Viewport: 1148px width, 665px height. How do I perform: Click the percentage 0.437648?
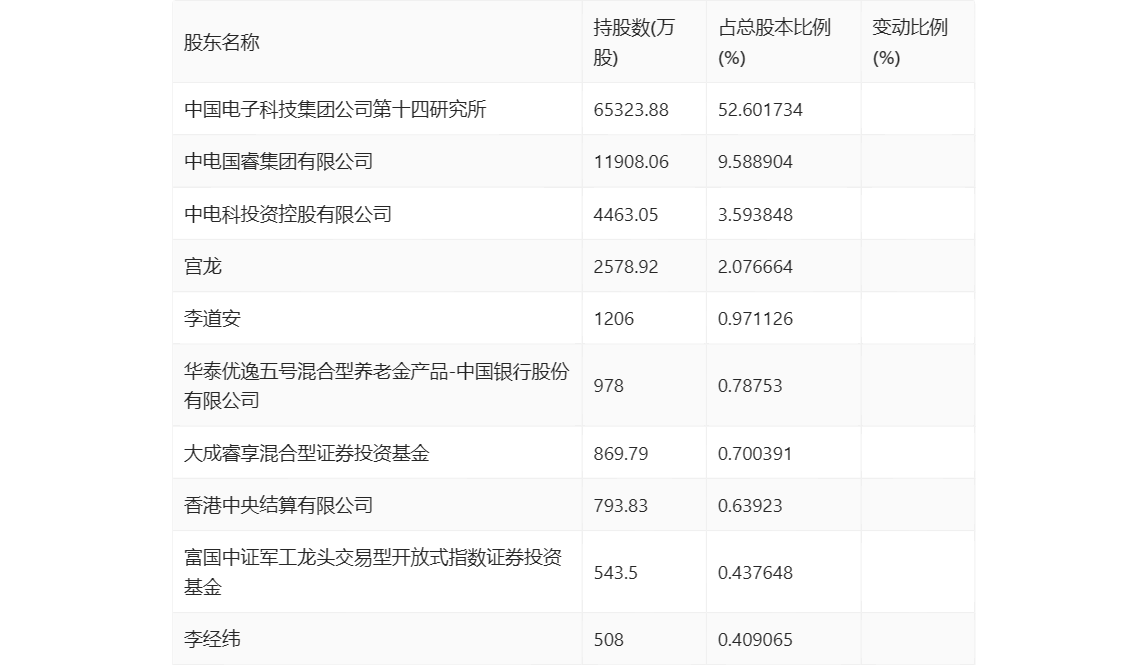(756, 573)
